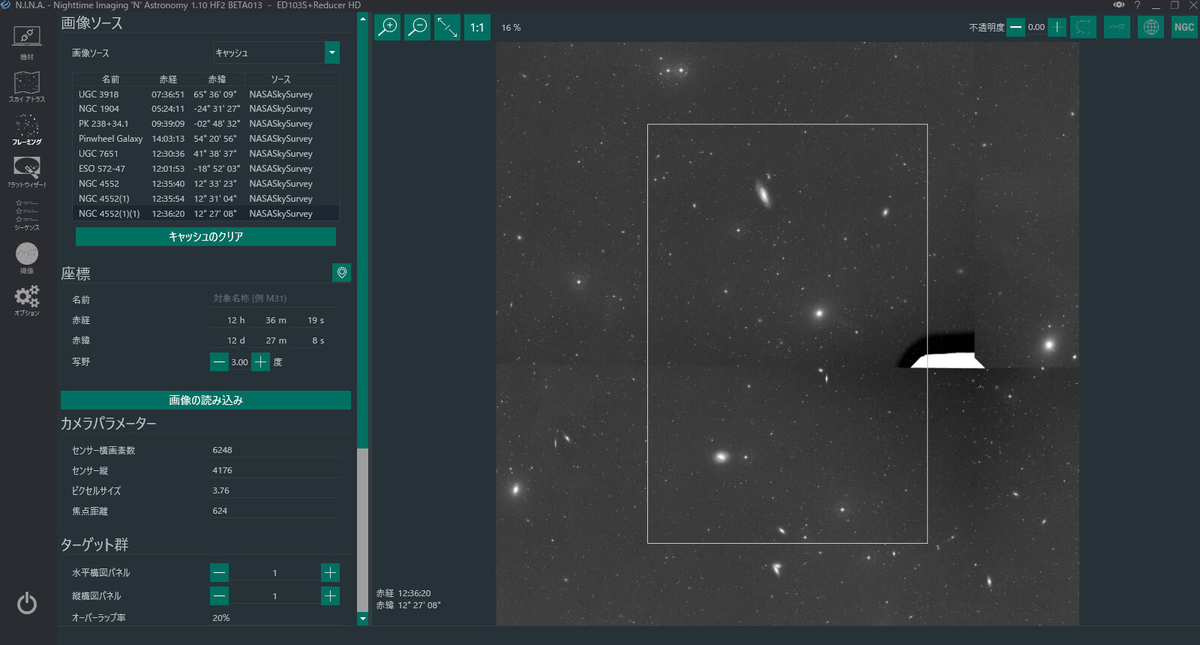
Task: Open the オプション options gear
Action: pyautogui.click(x=27, y=300)
